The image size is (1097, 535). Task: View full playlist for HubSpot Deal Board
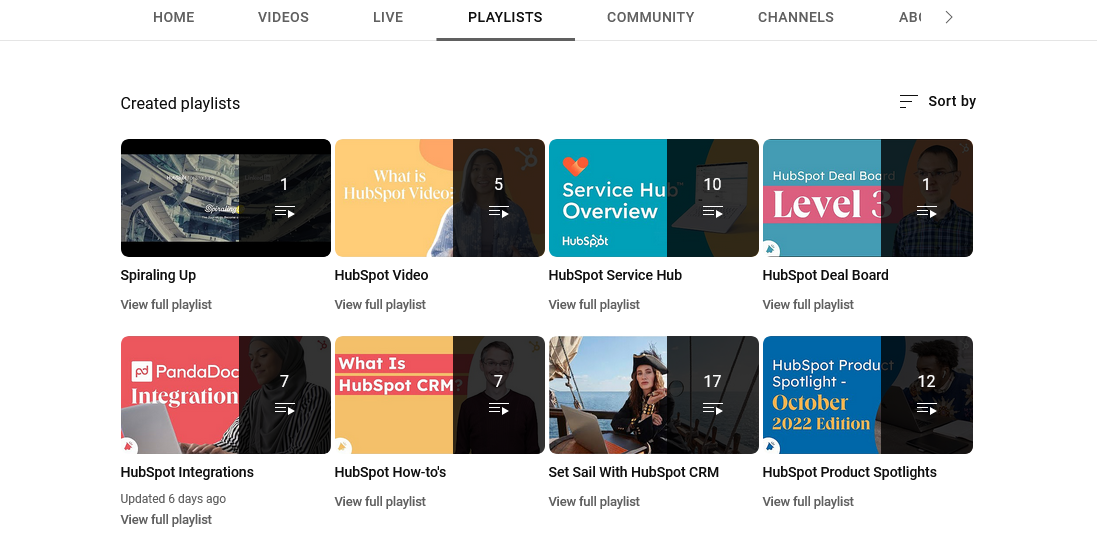808,305
